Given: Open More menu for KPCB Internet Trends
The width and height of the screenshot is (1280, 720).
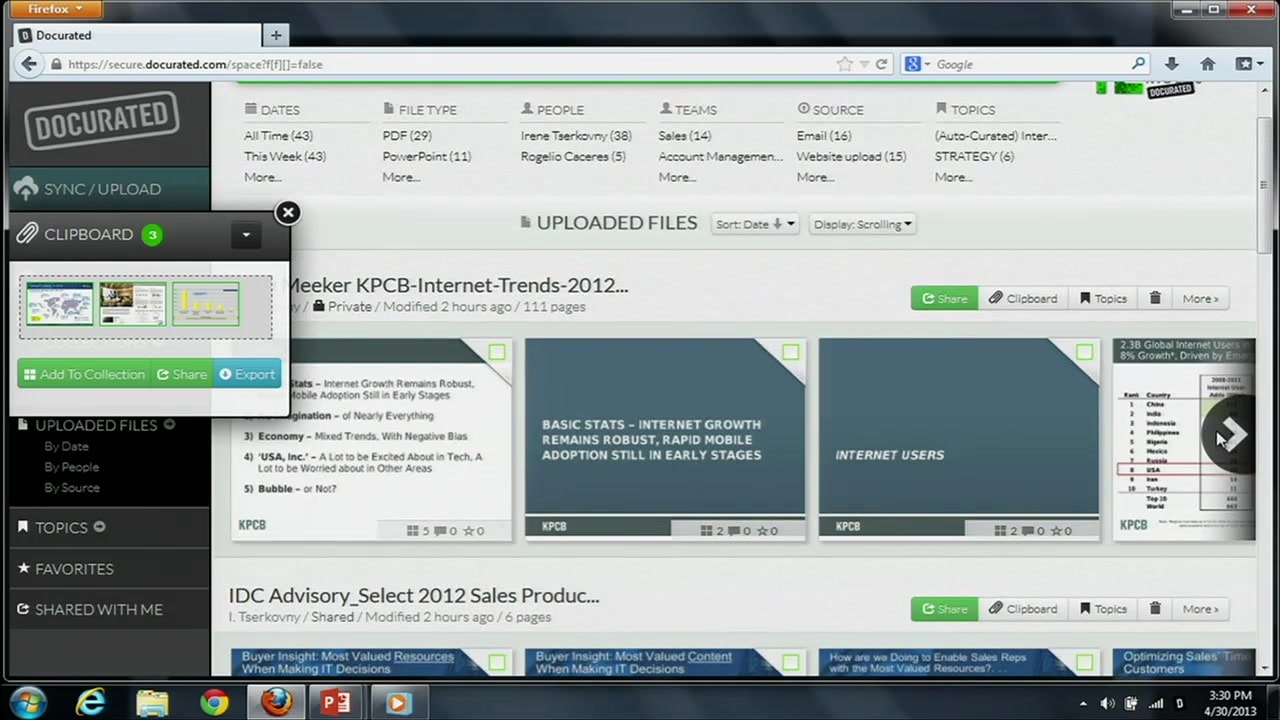Looking at the screenshot, I should coord(1200,299).
